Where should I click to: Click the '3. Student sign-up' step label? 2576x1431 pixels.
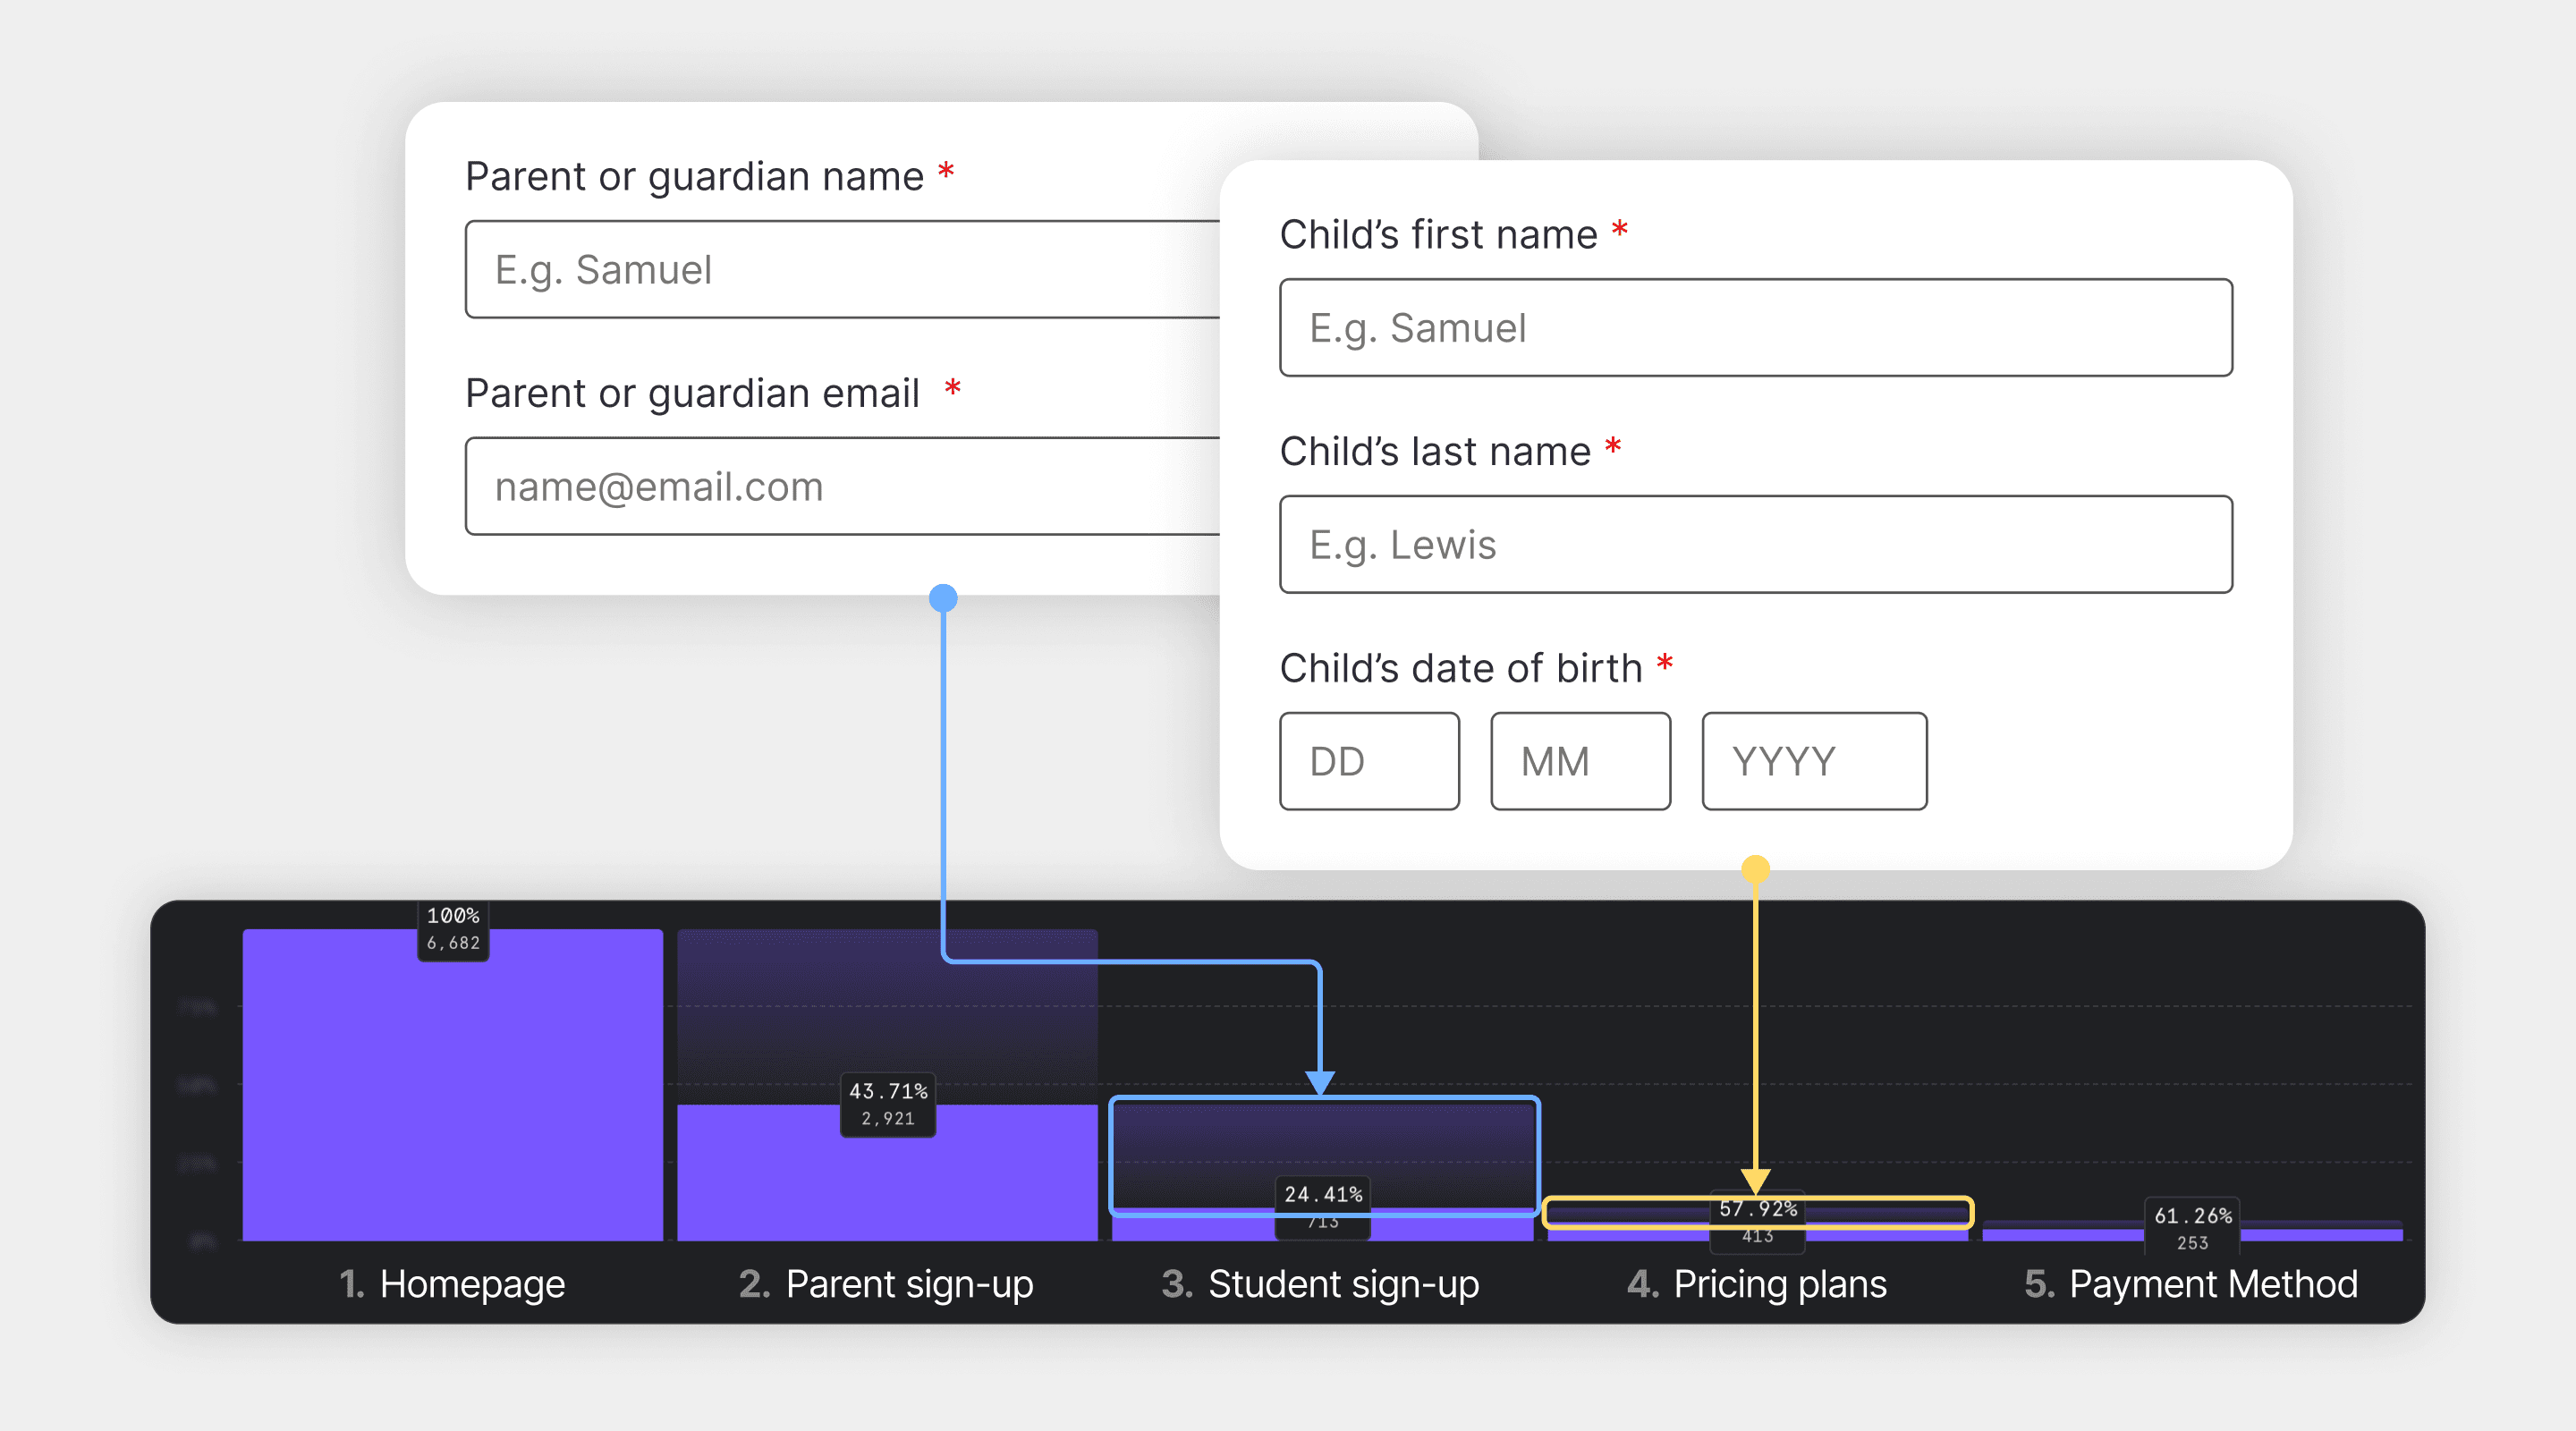1320,1284
